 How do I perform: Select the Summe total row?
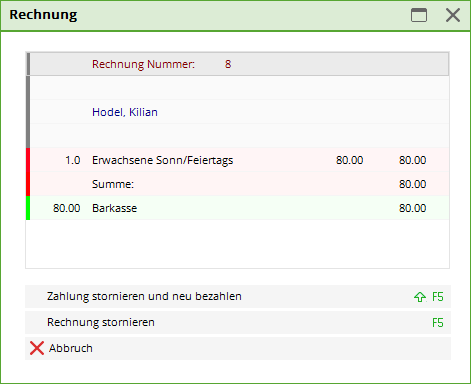(x=238, y=184)
